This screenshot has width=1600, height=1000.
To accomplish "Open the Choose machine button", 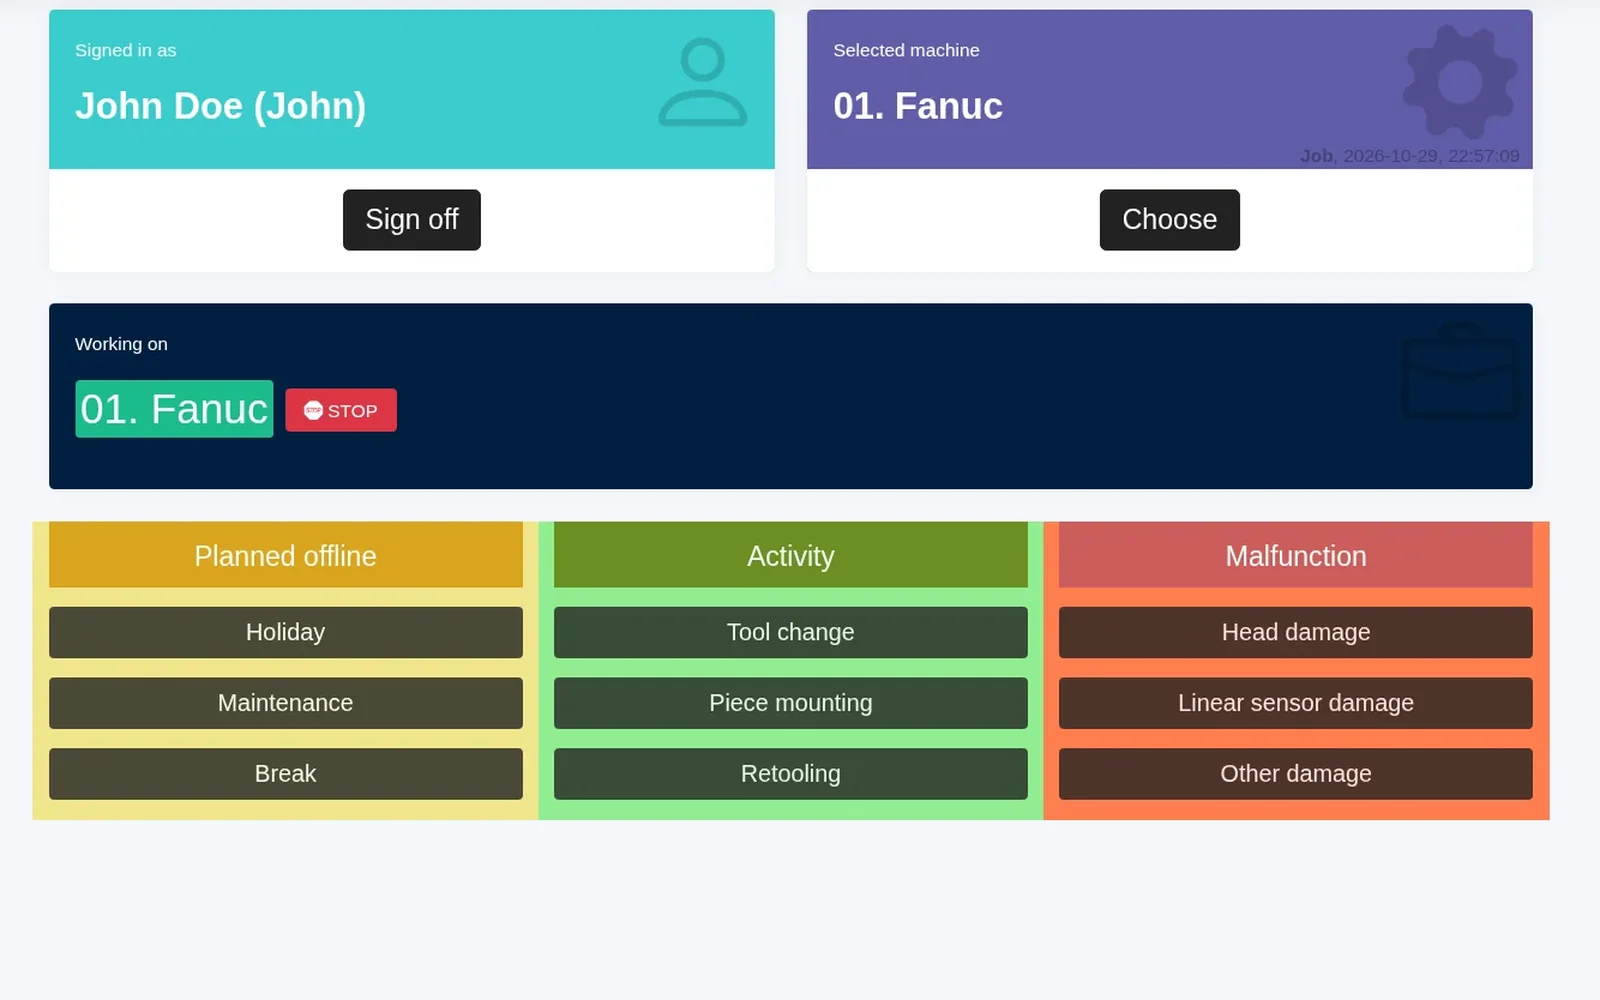I will [x=1169, y=220].
